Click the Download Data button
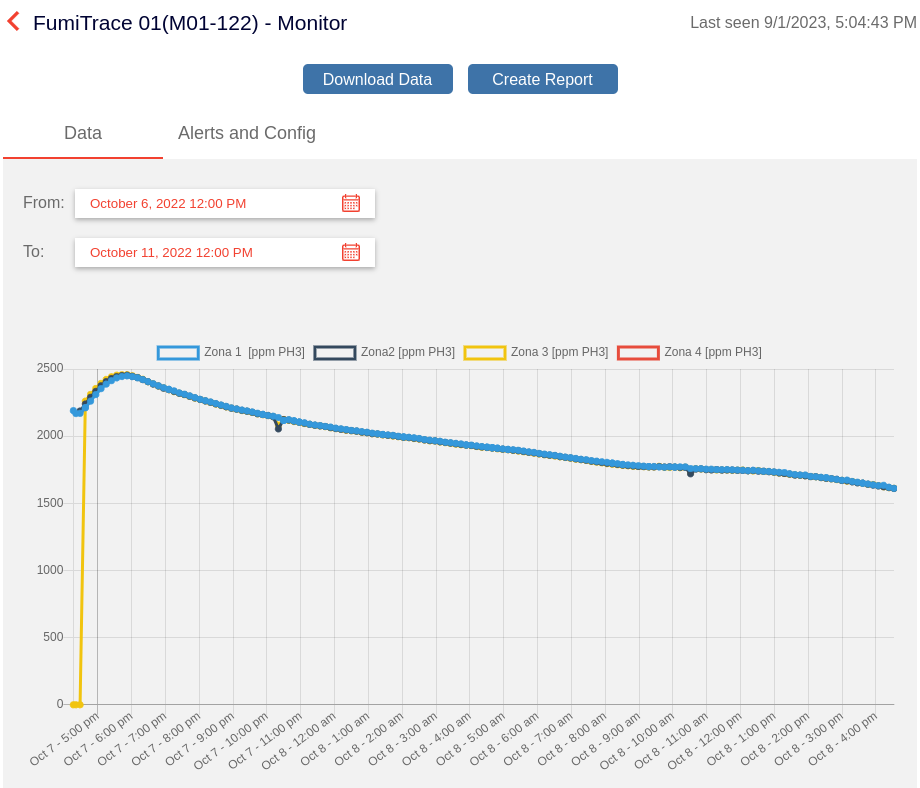 [377, 79]
